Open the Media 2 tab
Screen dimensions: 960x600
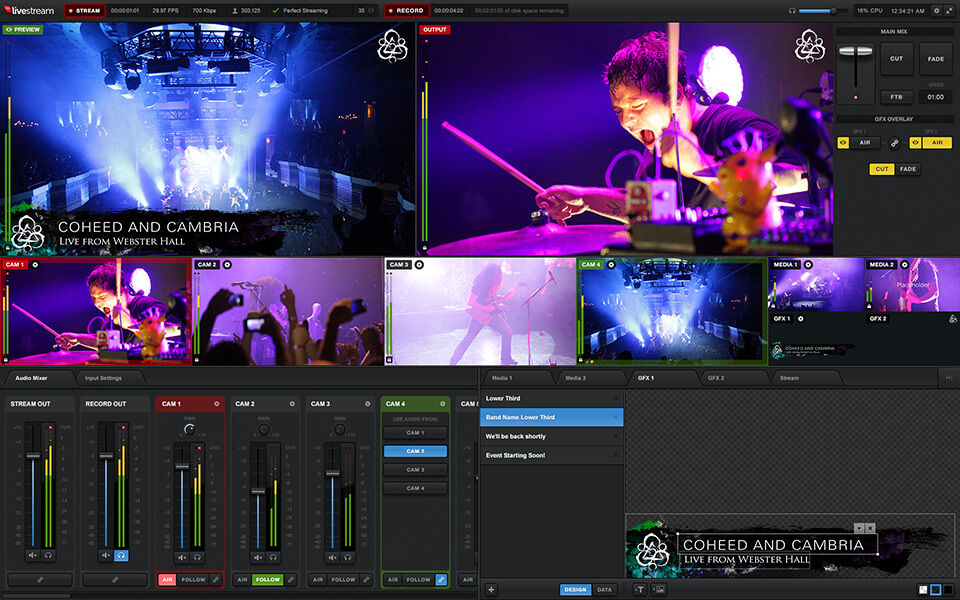point(576,378)
